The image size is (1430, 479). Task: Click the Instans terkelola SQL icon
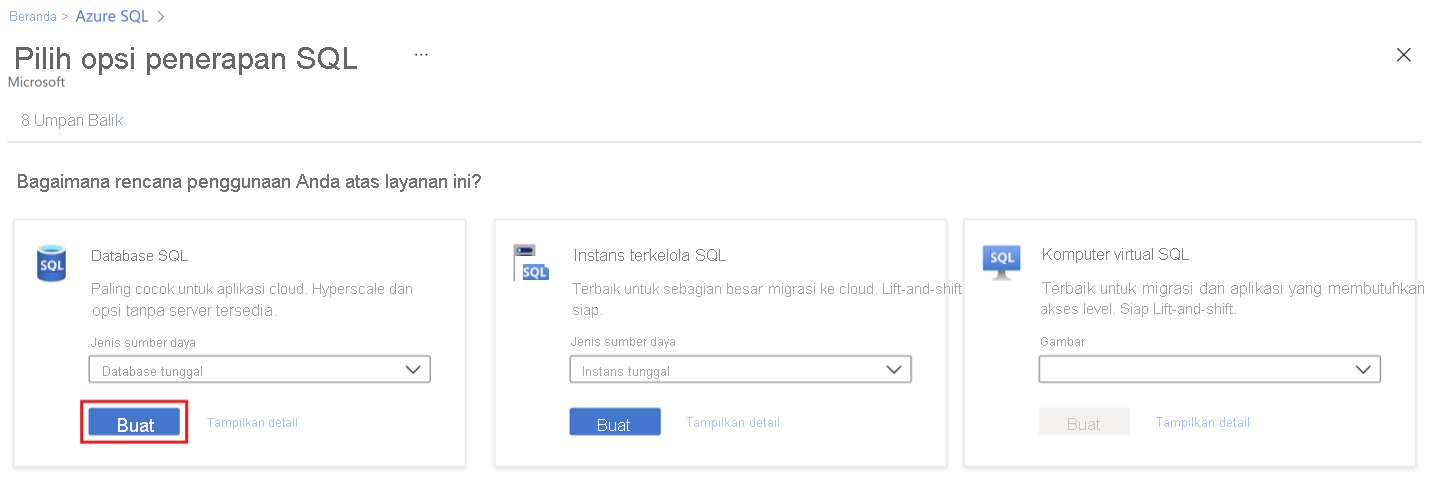[530, 263]
